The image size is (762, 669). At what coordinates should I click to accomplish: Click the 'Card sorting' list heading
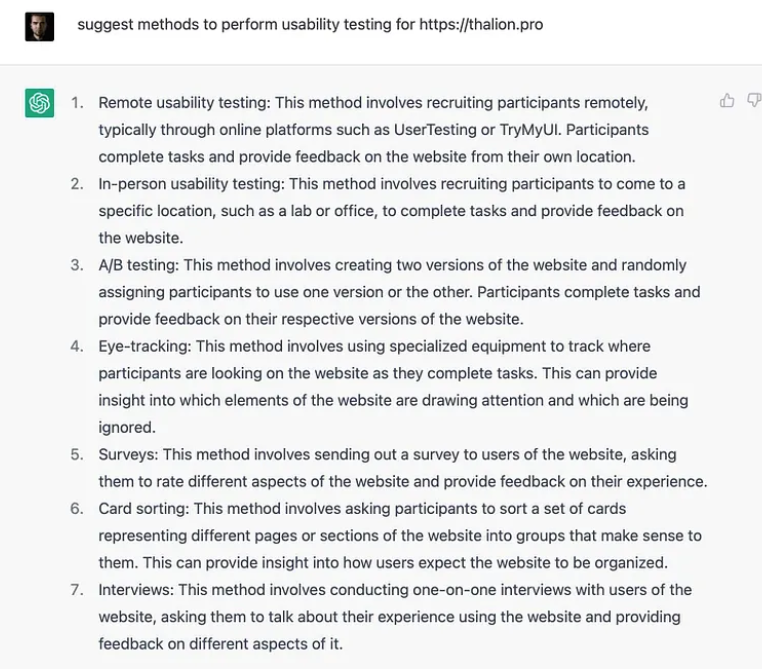tap(144, 508)
